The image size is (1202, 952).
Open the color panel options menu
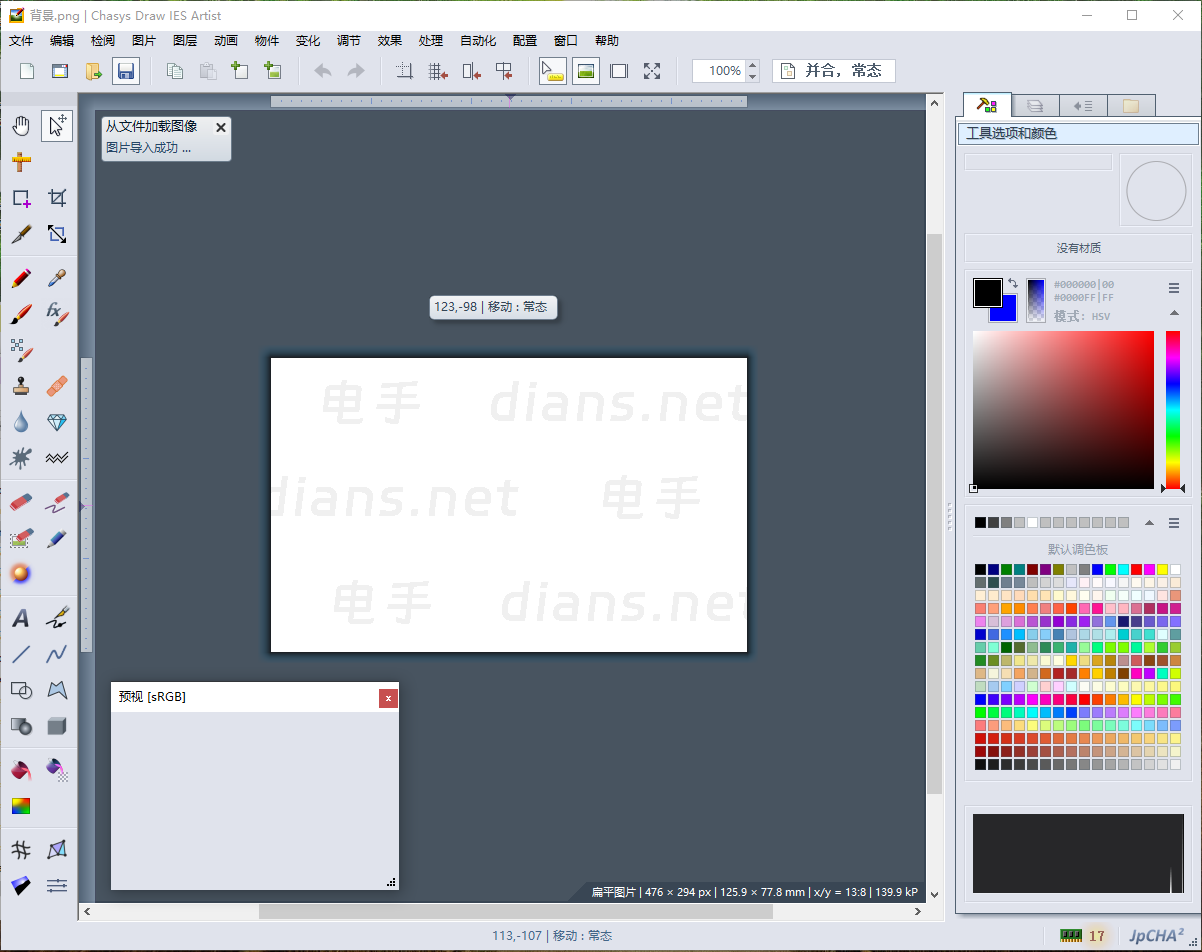click(1174, 288)
